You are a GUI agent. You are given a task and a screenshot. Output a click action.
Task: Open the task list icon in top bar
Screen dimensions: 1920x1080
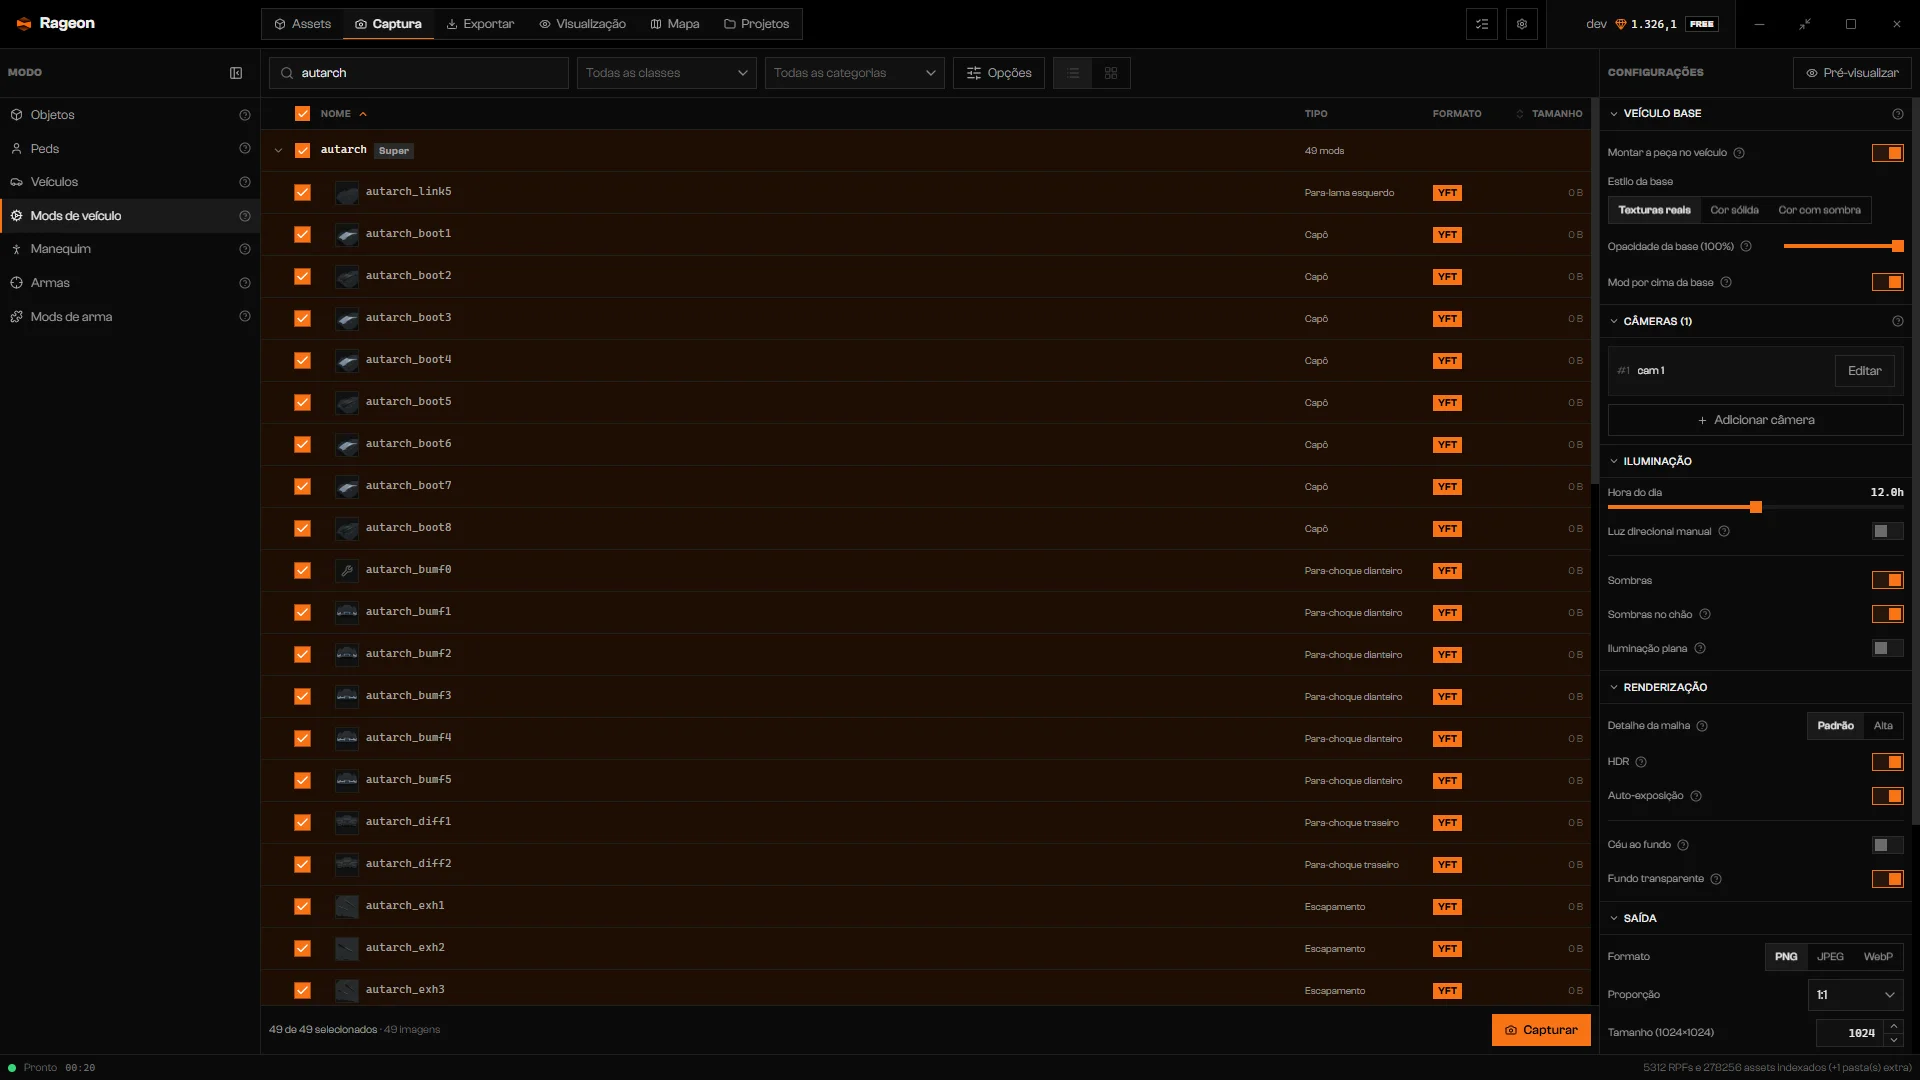pyautogui.click(x=1482, y=24)
